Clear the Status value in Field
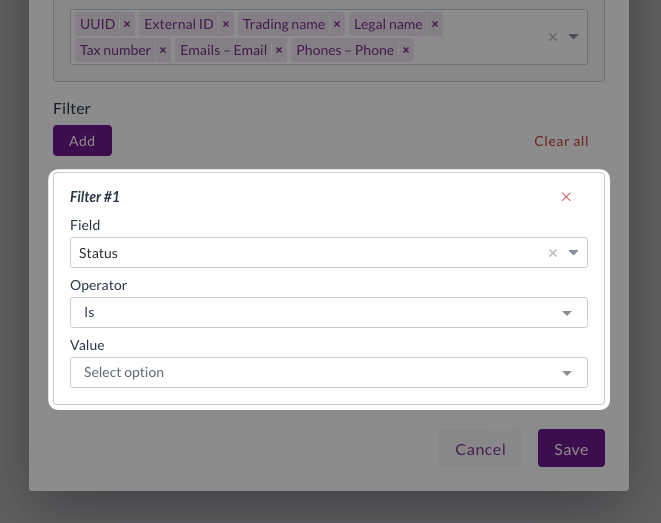Screen dimensions: 661x523 [x=552, y=253]
